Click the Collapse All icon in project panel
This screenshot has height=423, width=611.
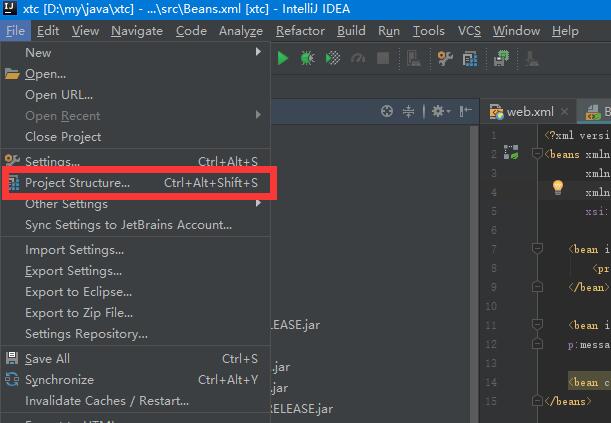(408, 111)
